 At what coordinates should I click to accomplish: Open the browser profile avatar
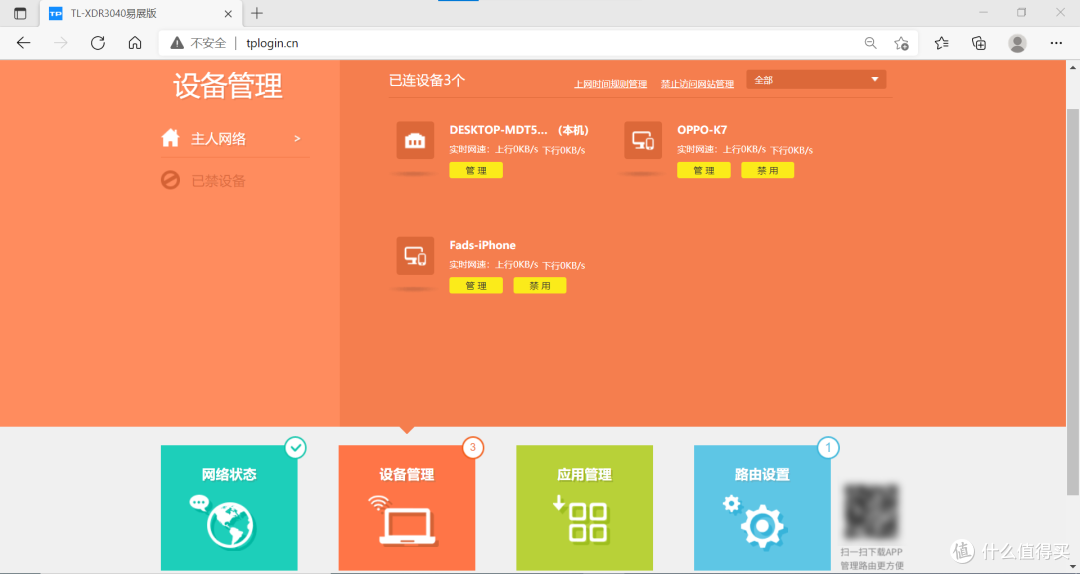coord(1017,43)
